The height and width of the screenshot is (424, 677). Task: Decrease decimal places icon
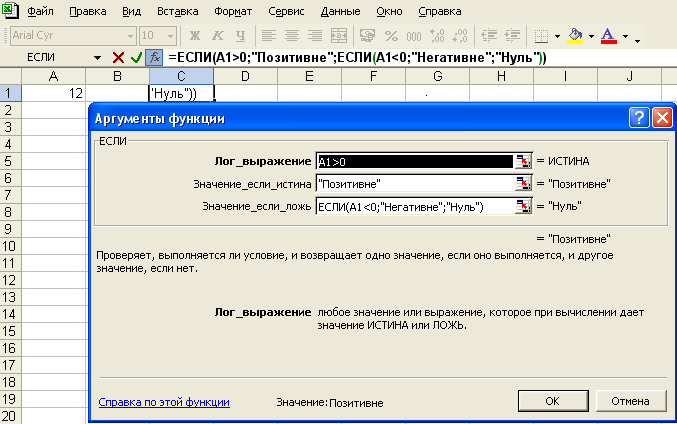[460, 36]
